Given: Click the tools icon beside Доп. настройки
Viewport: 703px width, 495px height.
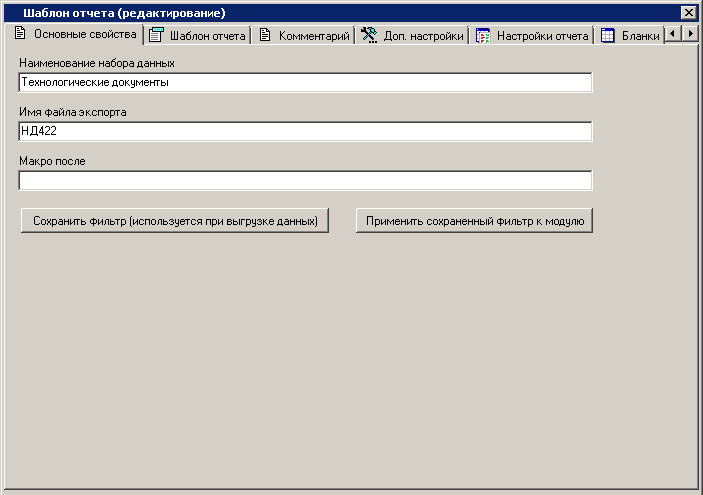Looking at the screenshot, I should 368,36.
